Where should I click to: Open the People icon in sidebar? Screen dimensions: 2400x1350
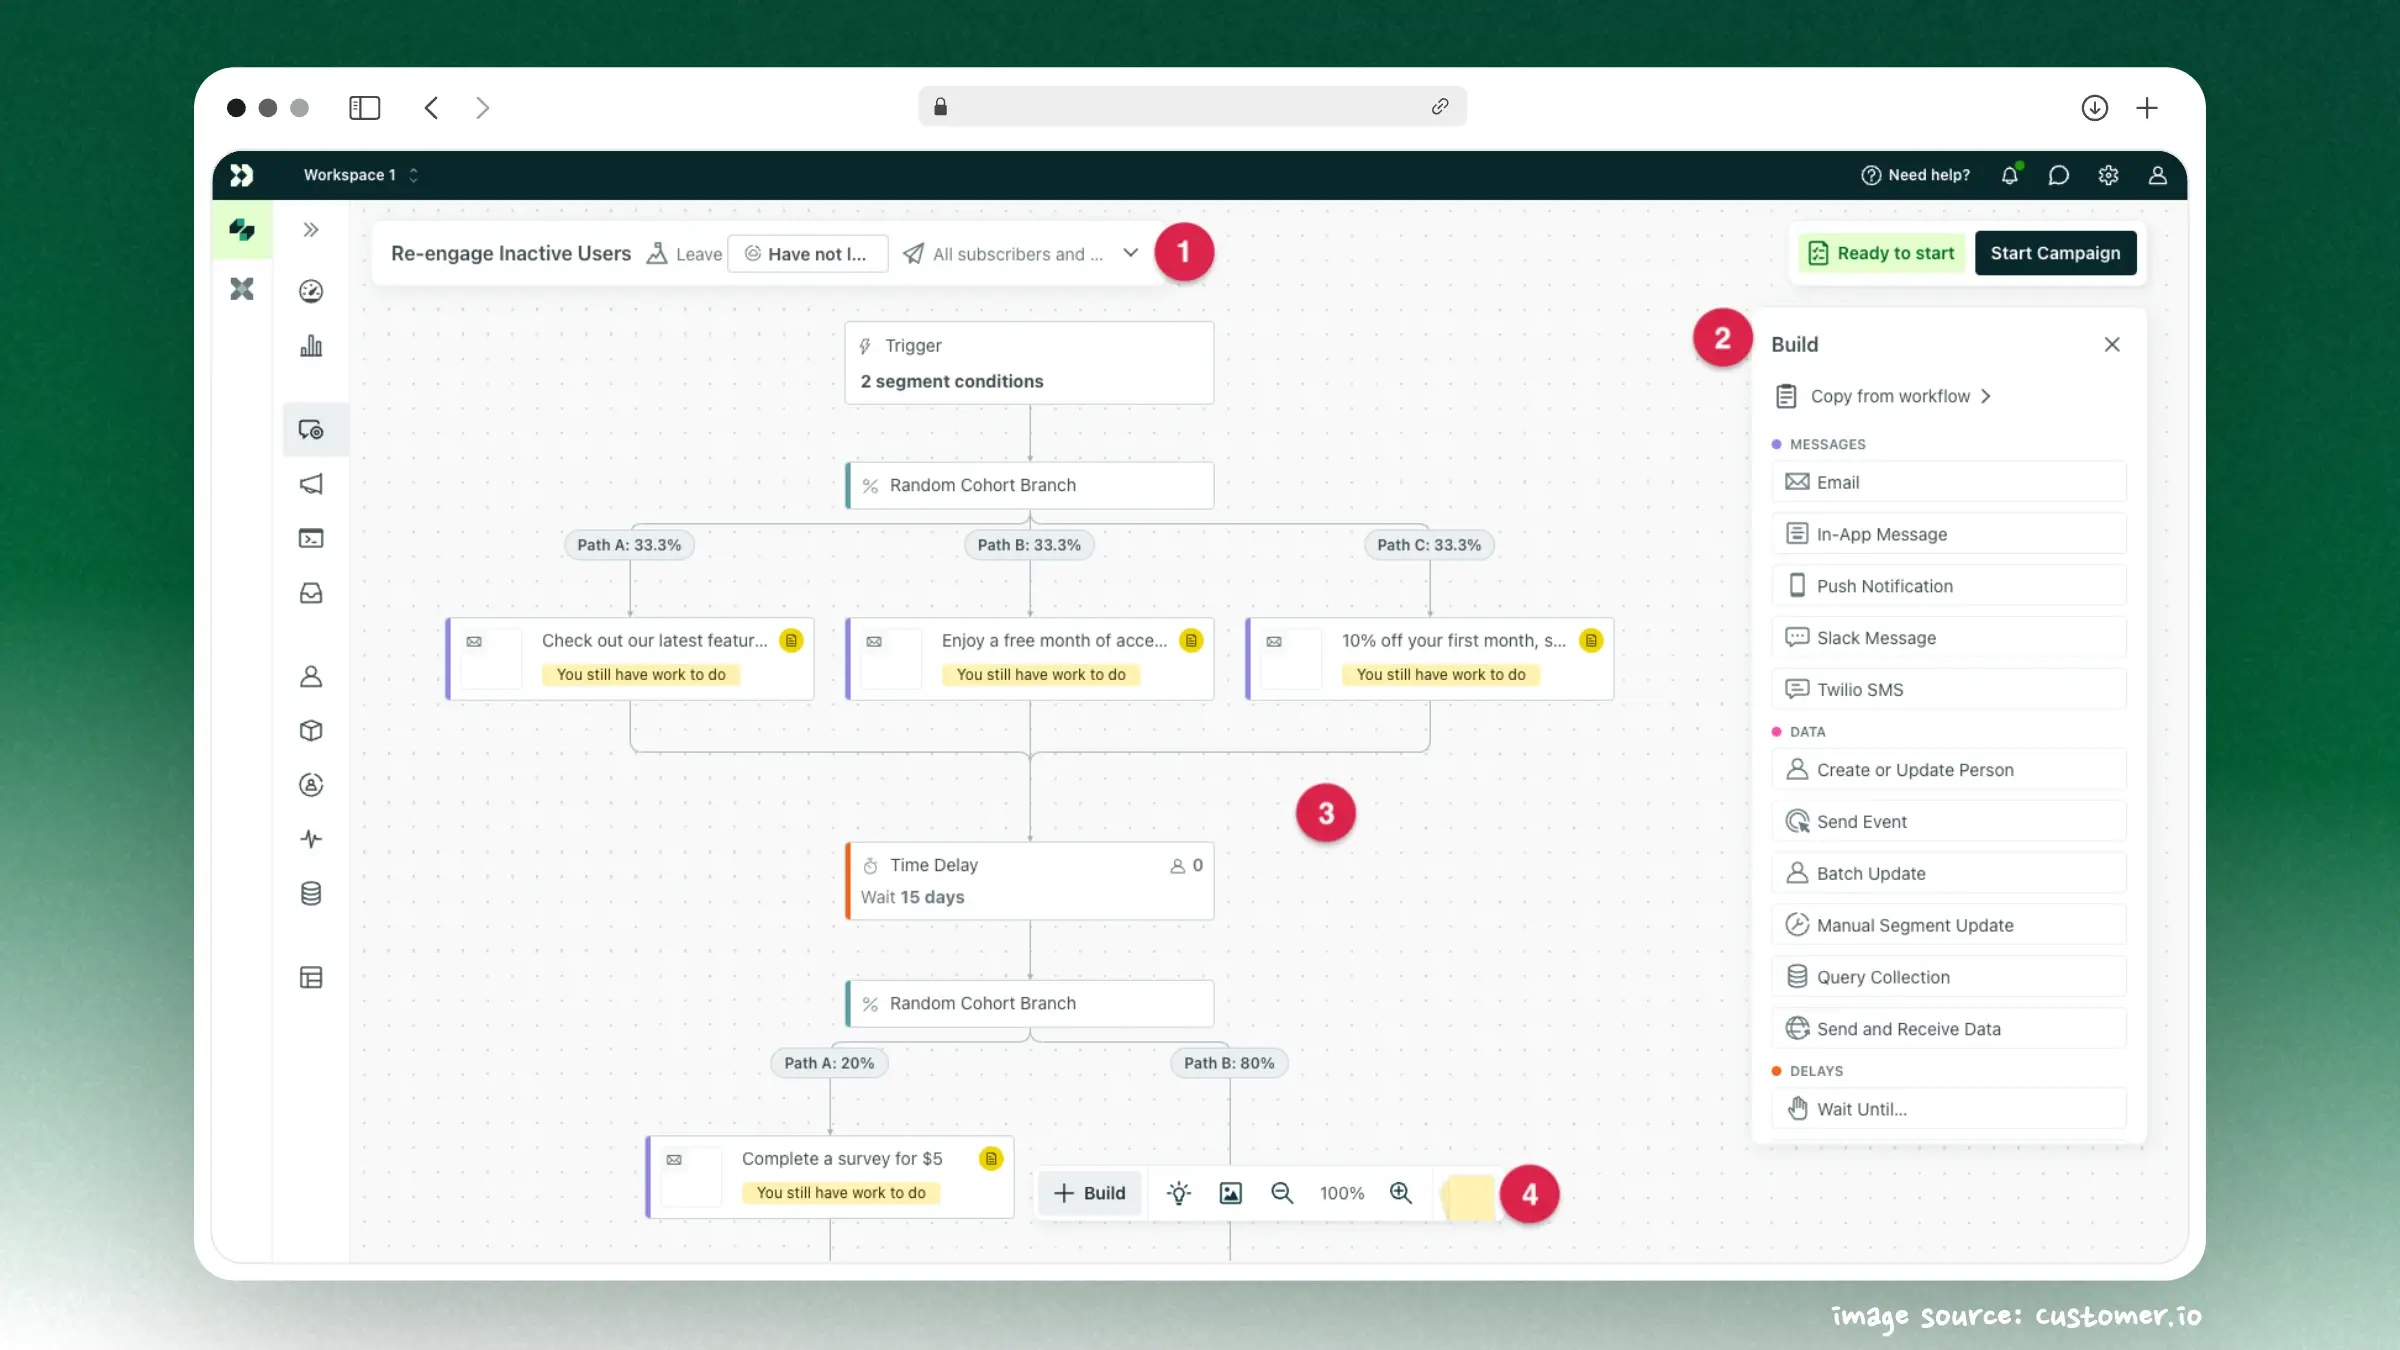click(x=311, y=677)
